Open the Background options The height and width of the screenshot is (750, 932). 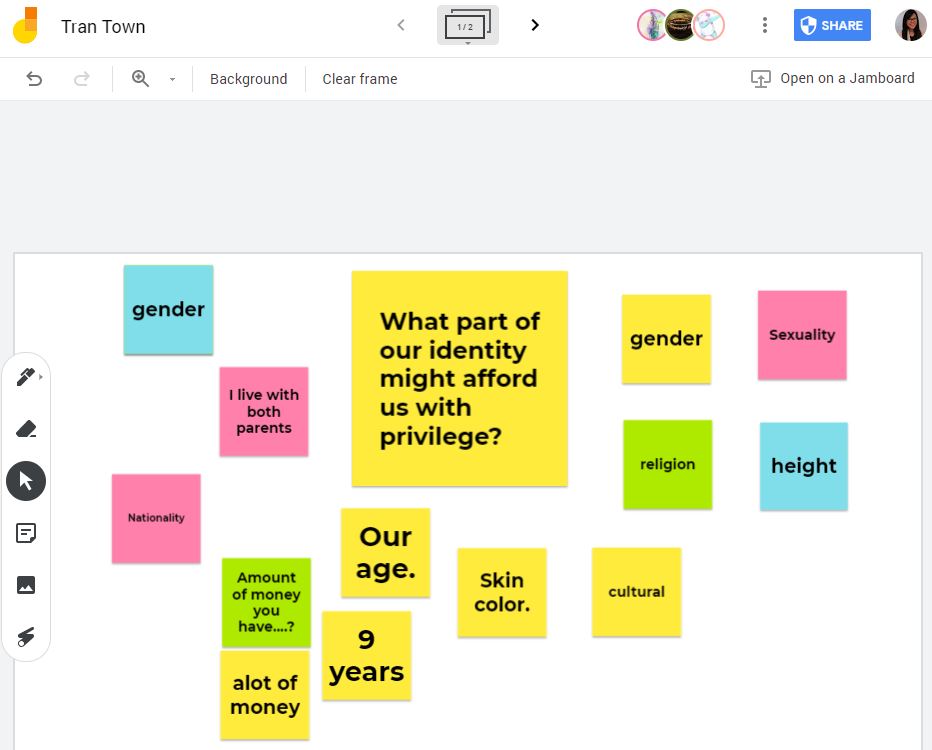coord(248,79)
